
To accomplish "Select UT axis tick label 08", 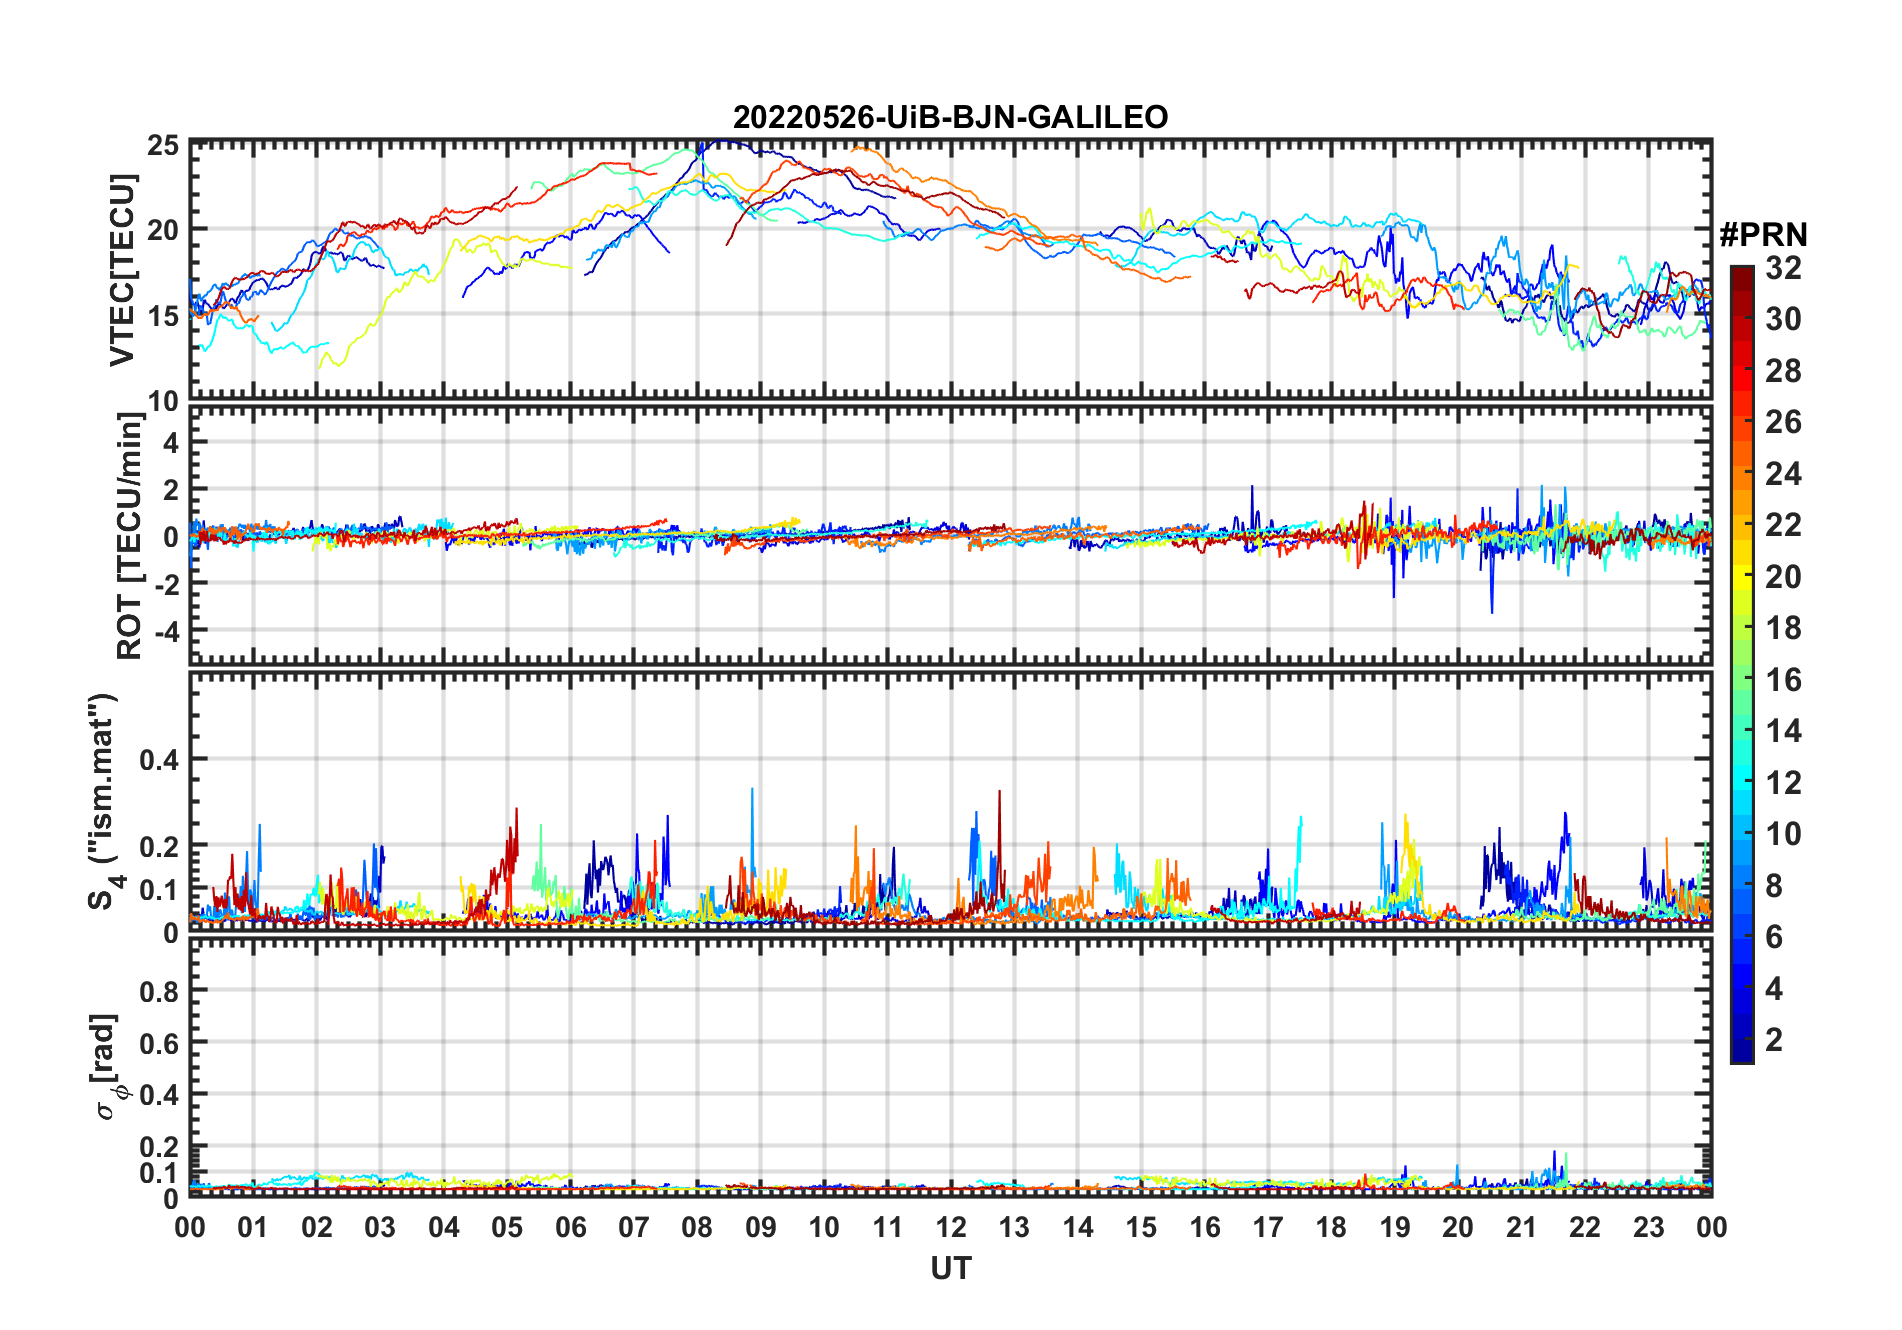I will 697,1228.
